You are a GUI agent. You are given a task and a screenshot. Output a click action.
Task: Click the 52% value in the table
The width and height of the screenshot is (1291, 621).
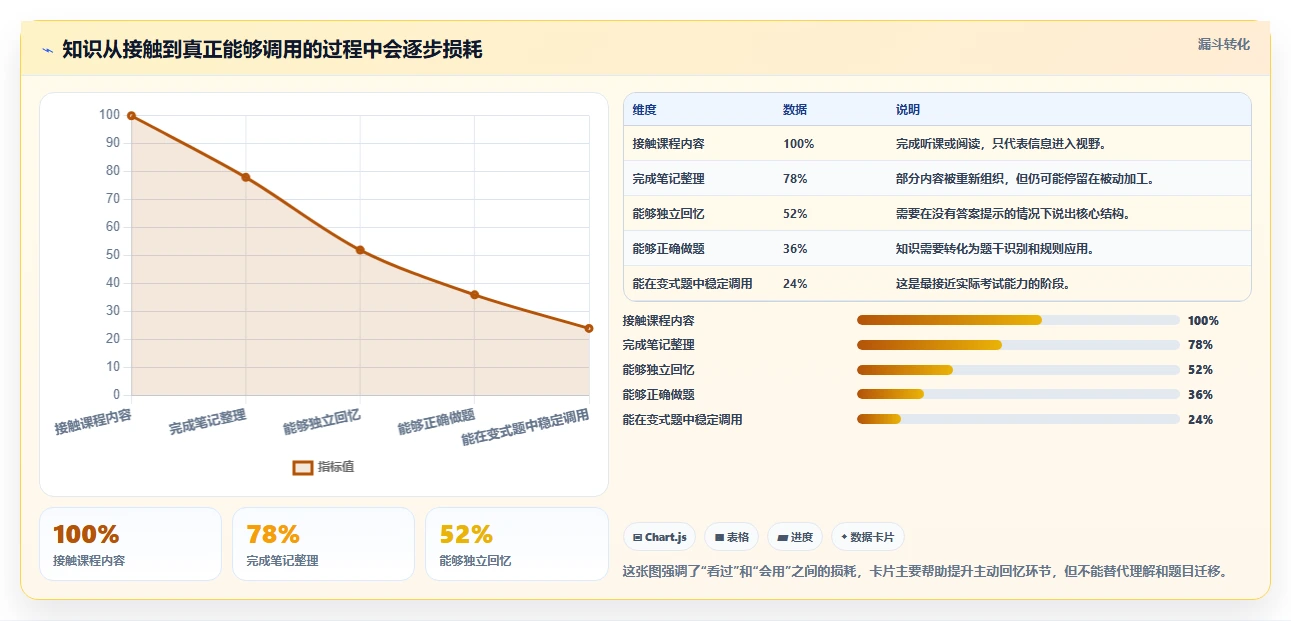coord(795,214)
